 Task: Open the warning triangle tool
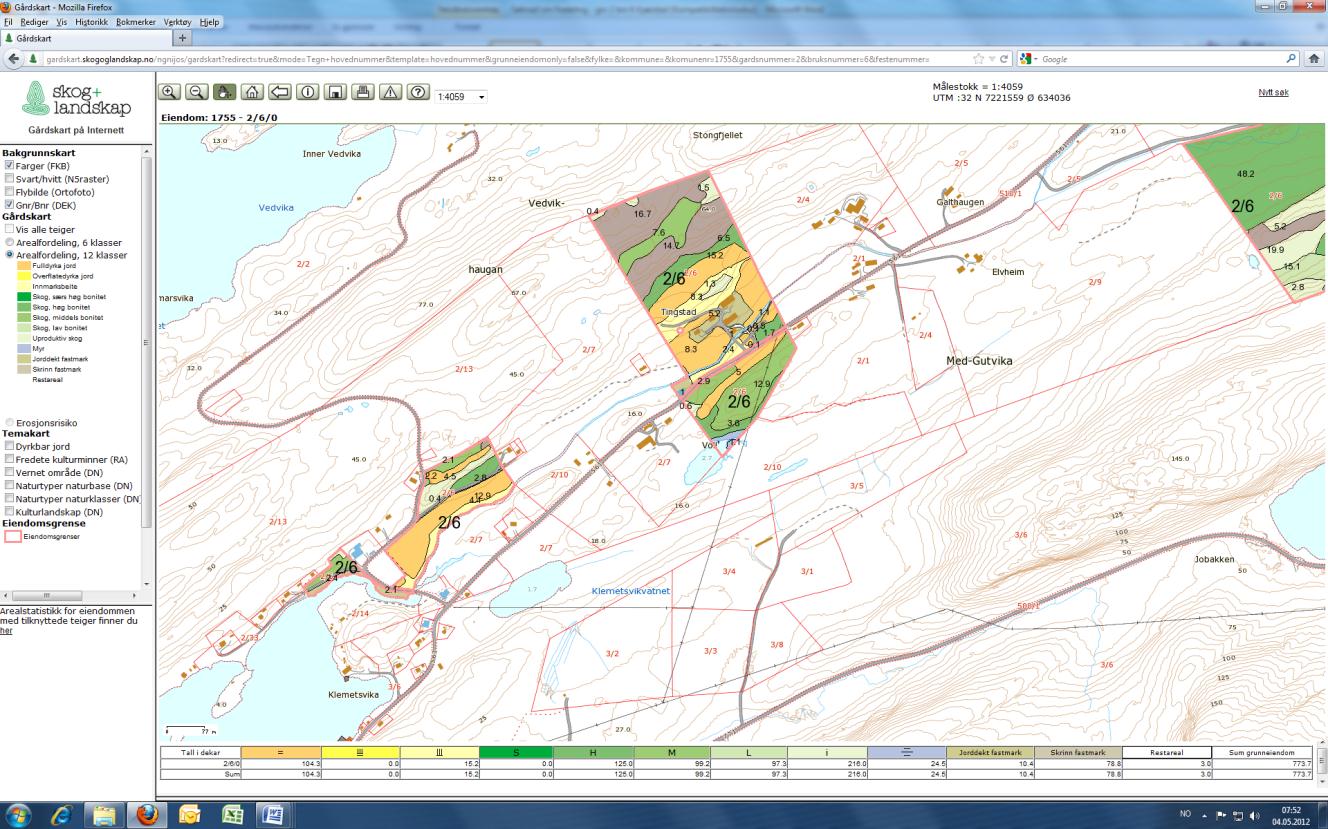pos(390,93)
